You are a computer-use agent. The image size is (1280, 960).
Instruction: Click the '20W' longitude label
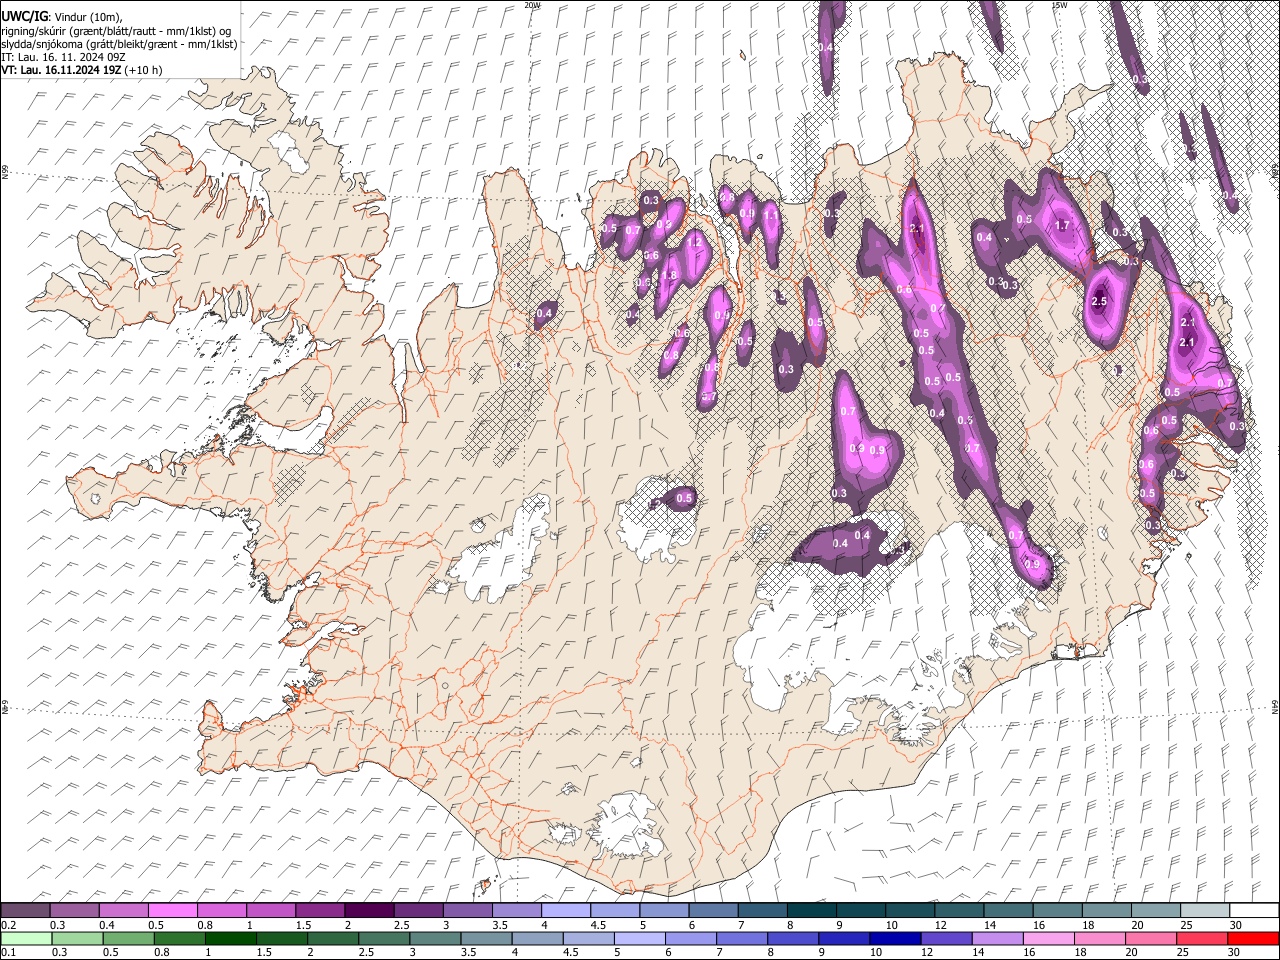[532, 5]
